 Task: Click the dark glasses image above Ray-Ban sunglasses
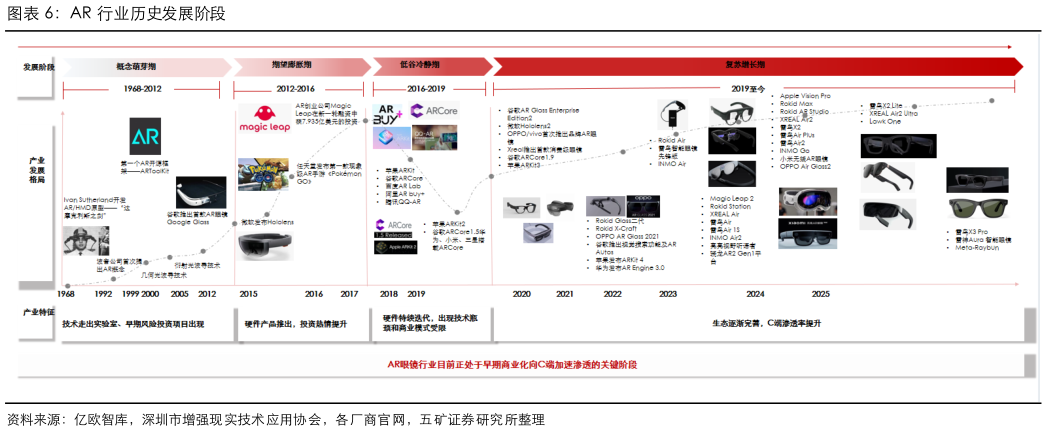977,180
